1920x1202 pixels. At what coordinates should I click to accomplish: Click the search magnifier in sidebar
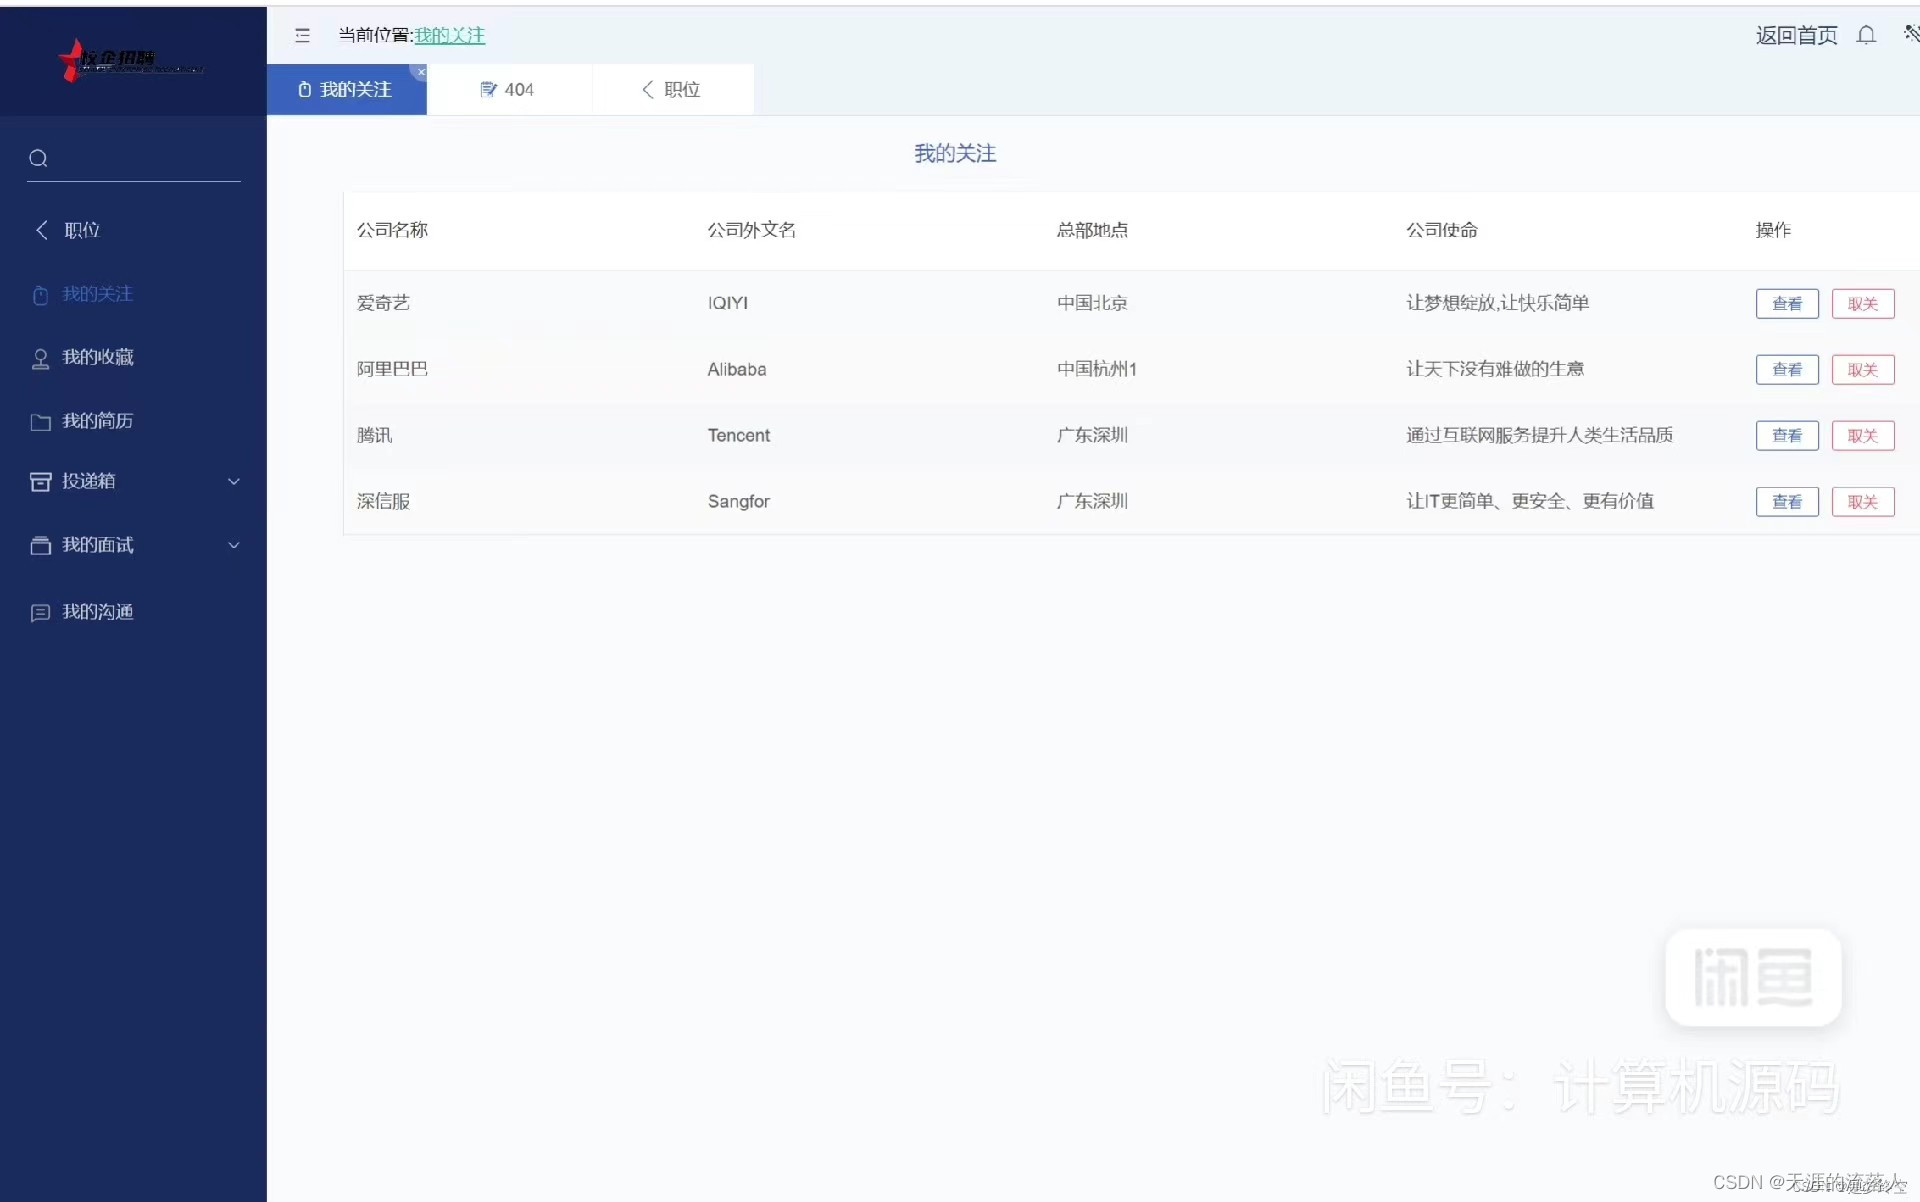(x=39, y=158)
